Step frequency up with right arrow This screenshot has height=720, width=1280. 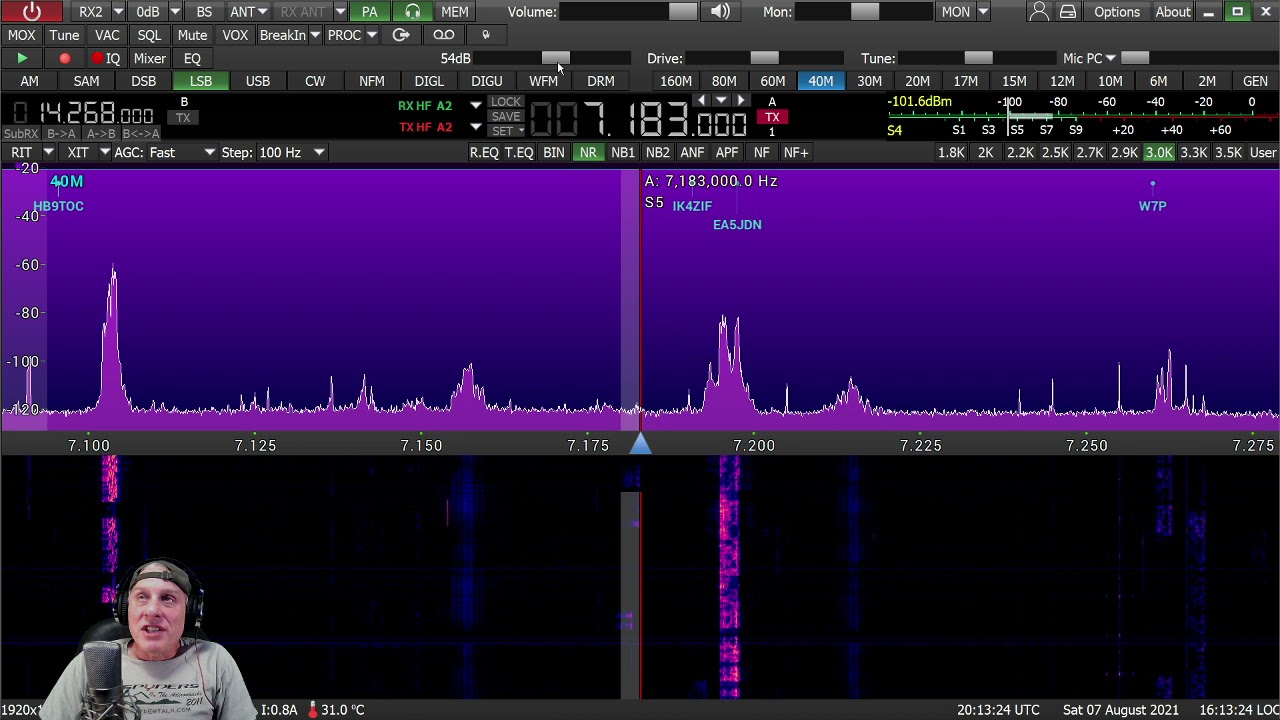click(x=740, y=101)
